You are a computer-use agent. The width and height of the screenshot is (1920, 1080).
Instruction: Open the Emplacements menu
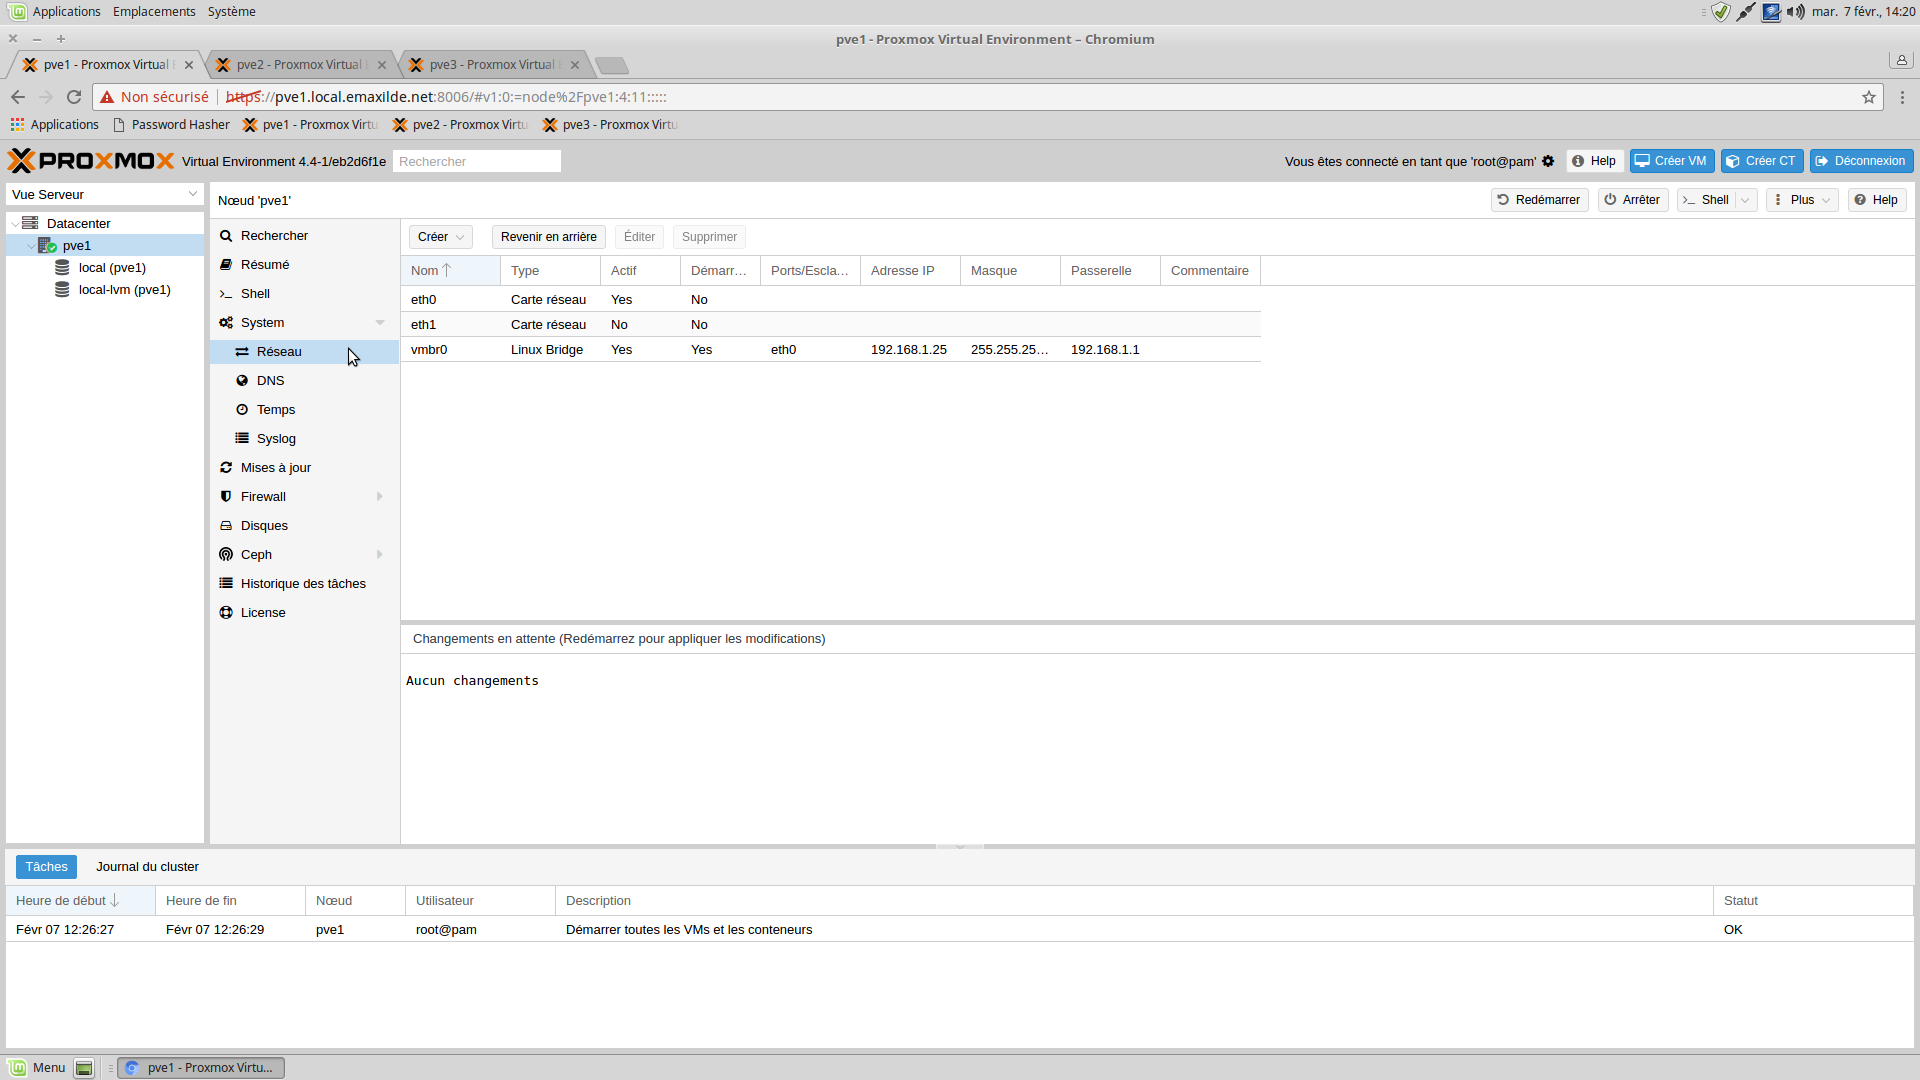pyautogui.click(x=154, y=12)
